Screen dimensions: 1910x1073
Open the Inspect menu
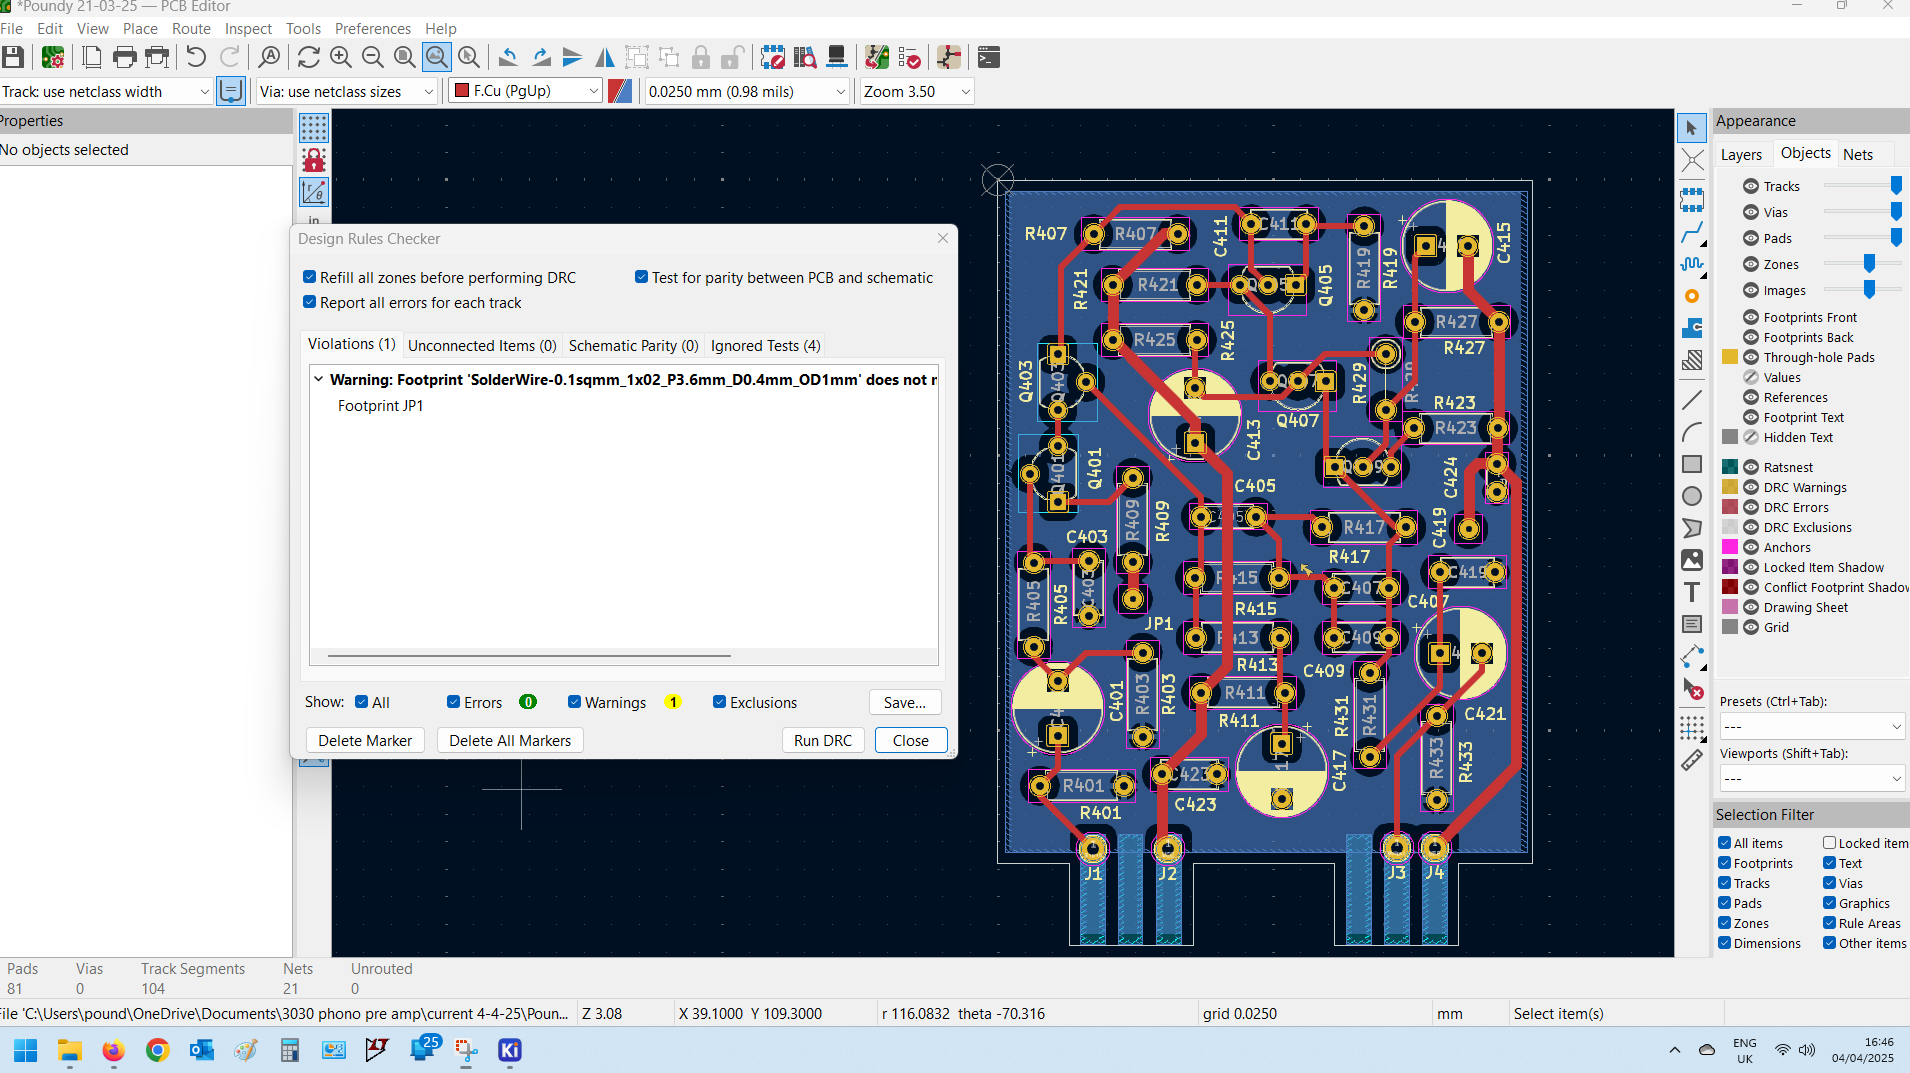click(x=248, y=28)
